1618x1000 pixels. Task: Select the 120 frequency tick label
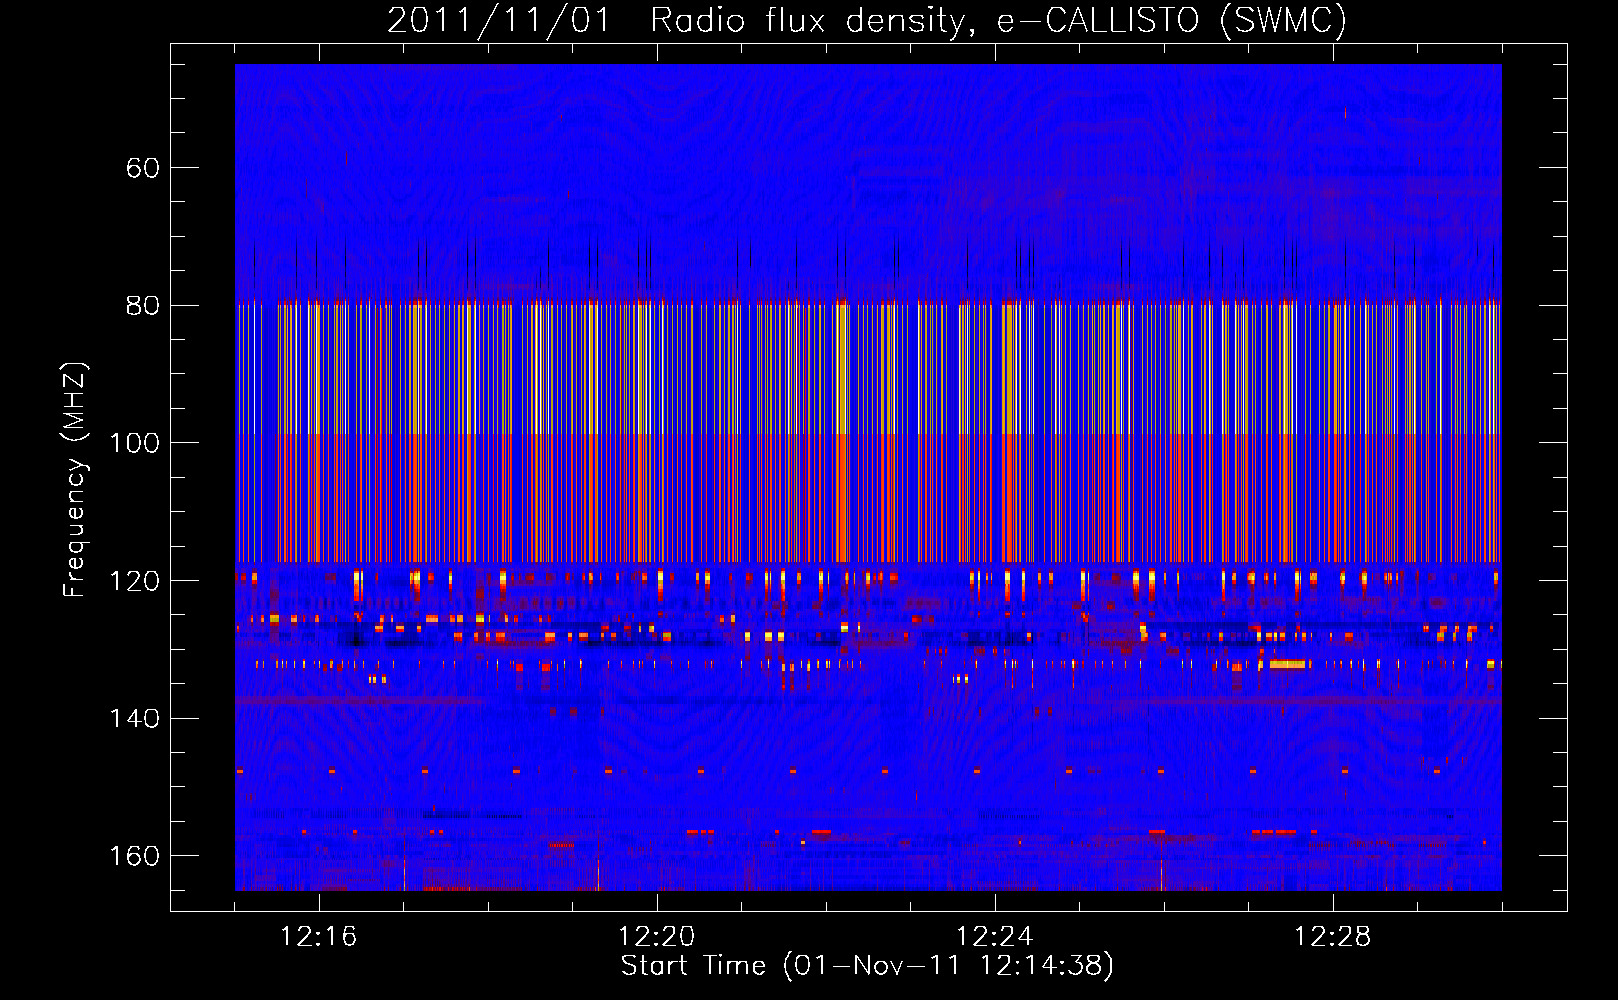134,581
